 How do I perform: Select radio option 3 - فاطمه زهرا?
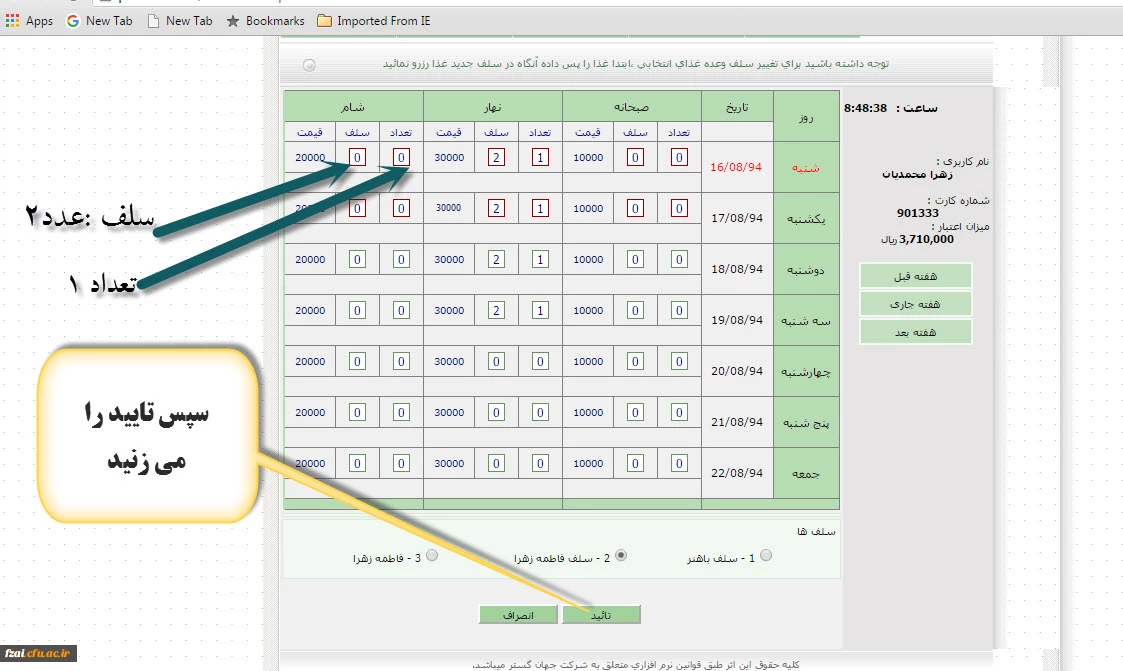click(432, 556)
